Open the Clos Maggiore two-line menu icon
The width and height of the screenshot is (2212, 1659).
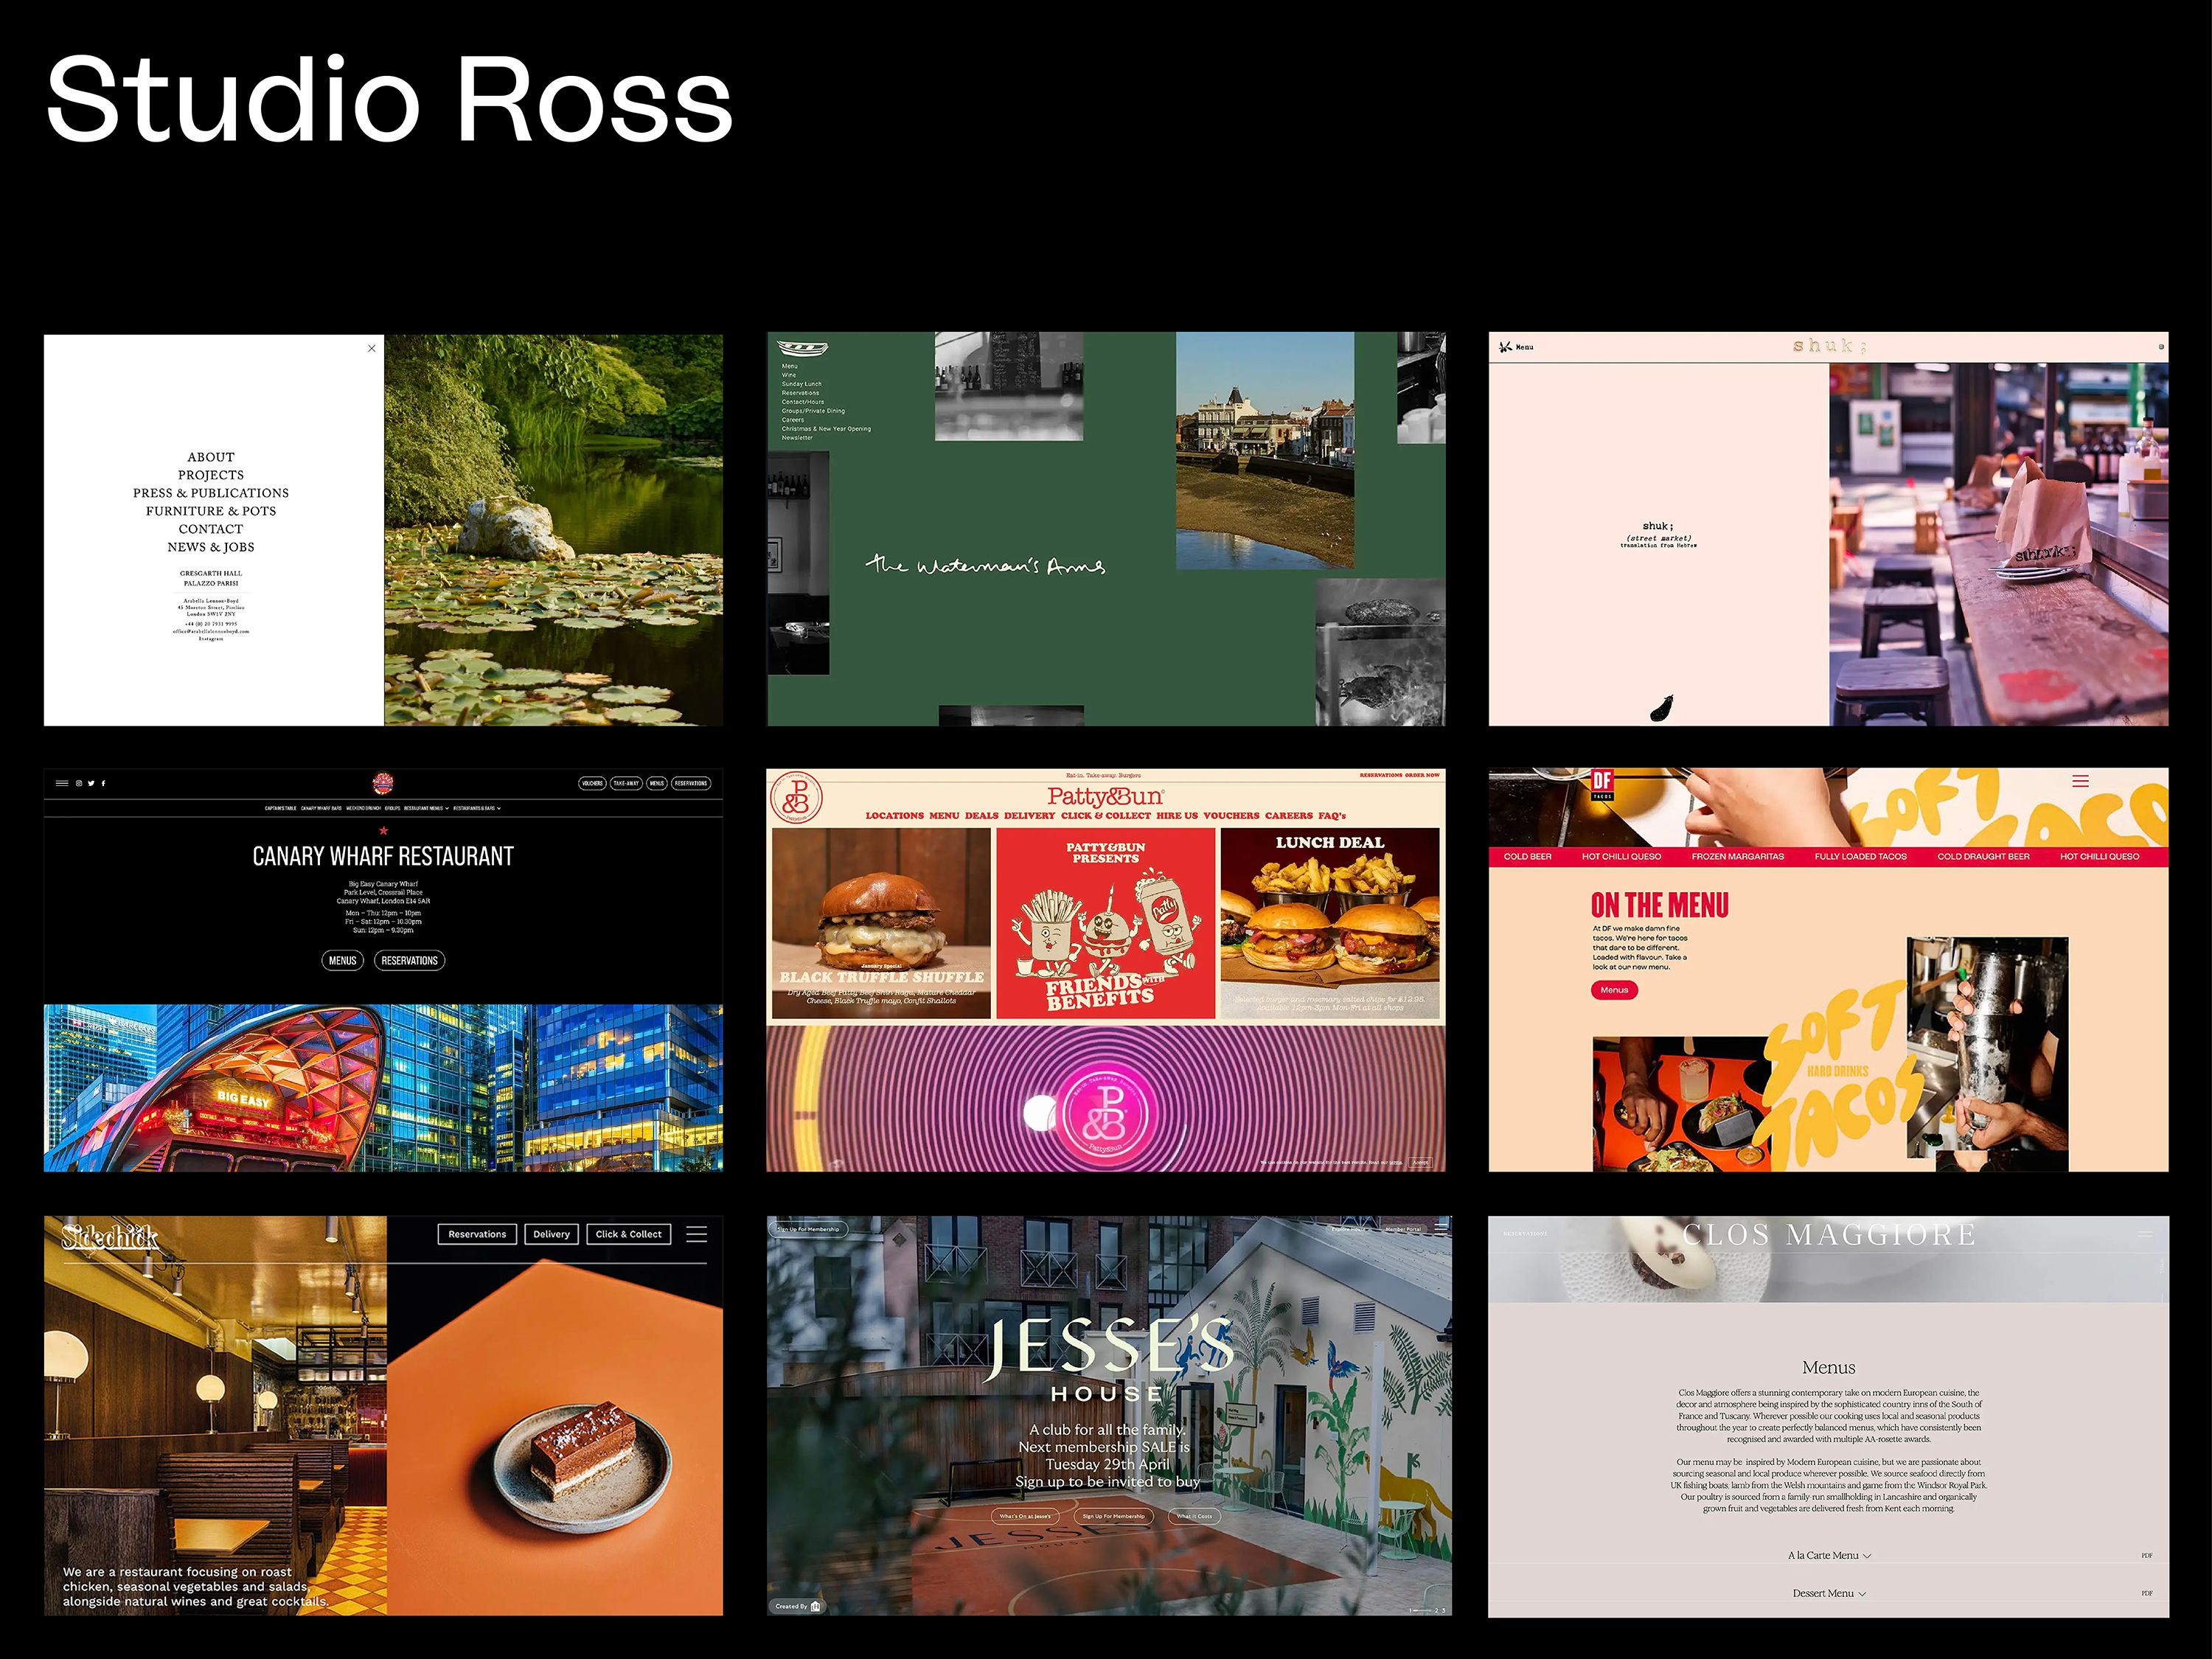point(2145,1234)
